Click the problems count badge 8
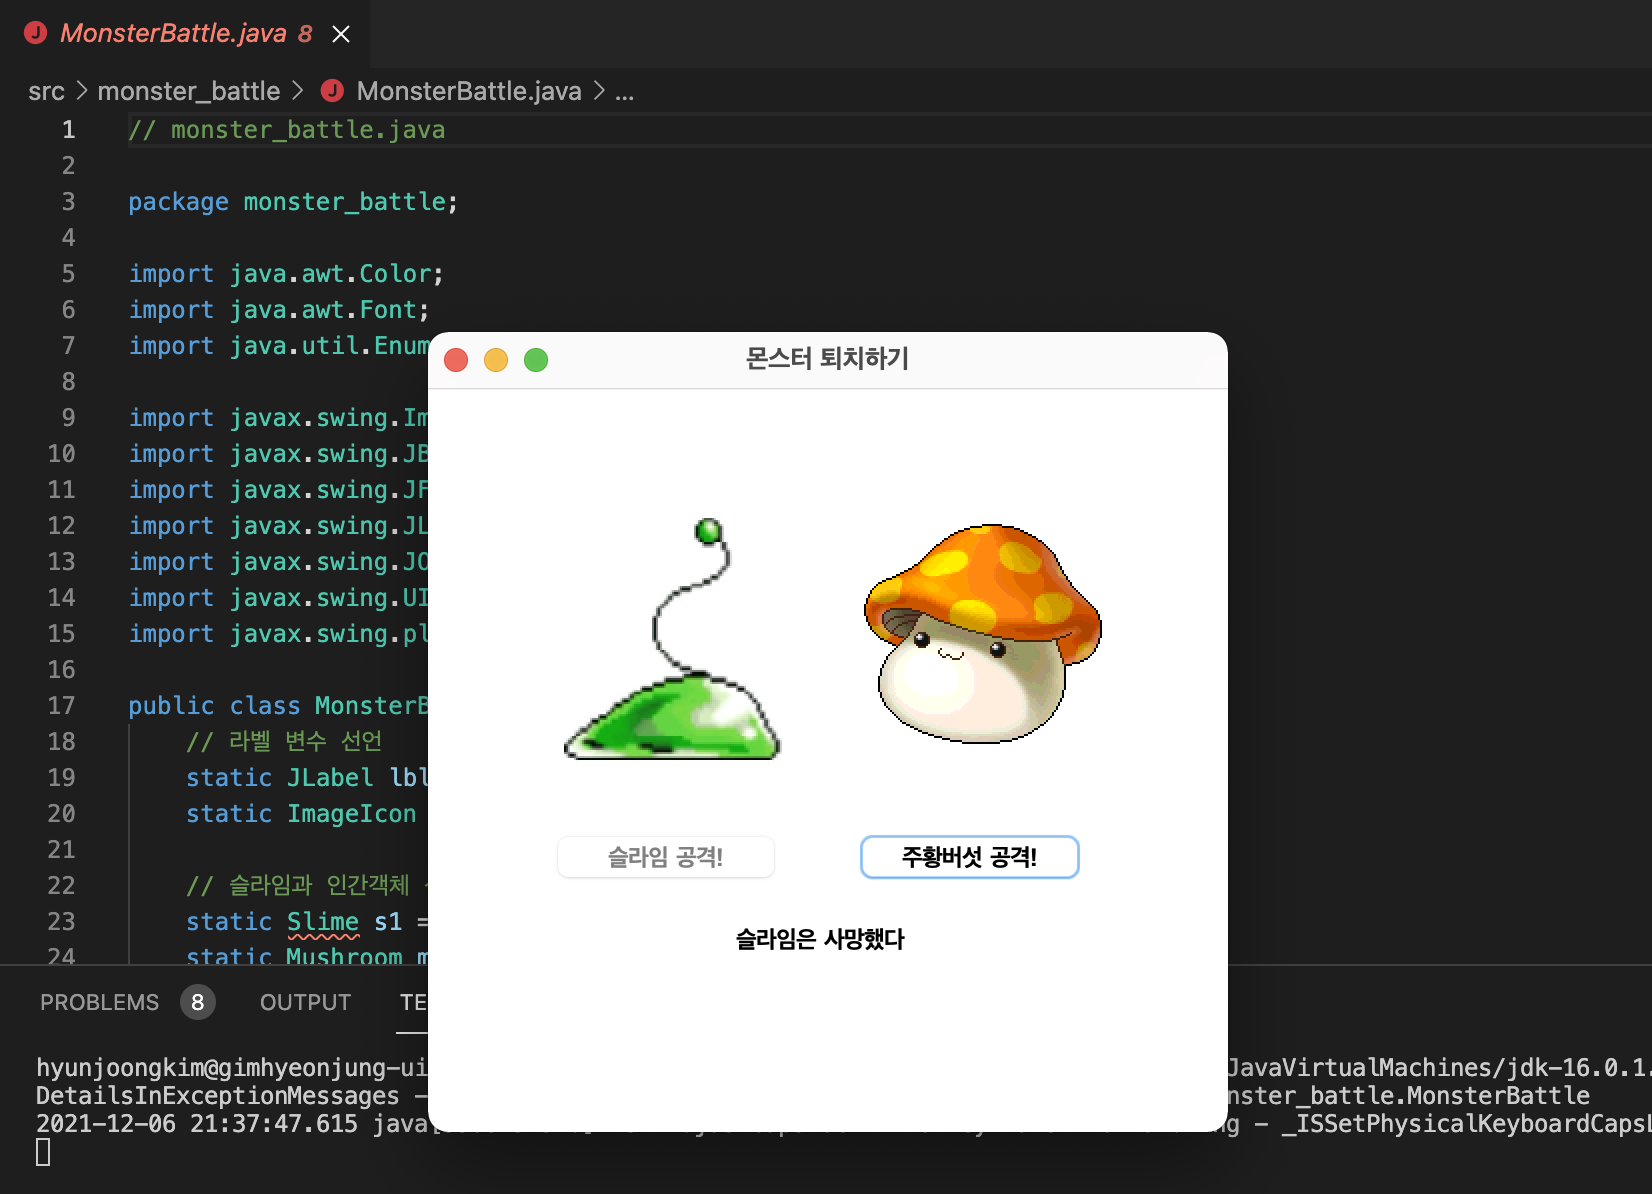The image size is (1652, 1194). click(x=198, y=1002)
